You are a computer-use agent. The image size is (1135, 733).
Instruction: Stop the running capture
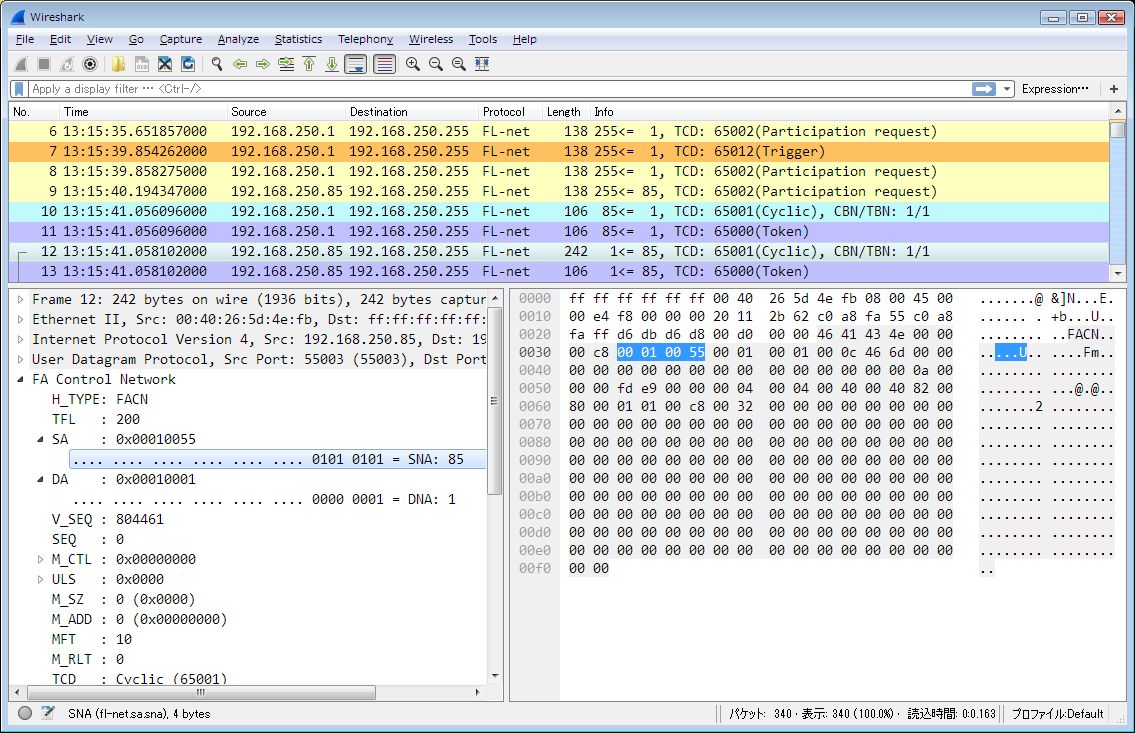pyautogui.click(x=44, y=64)
